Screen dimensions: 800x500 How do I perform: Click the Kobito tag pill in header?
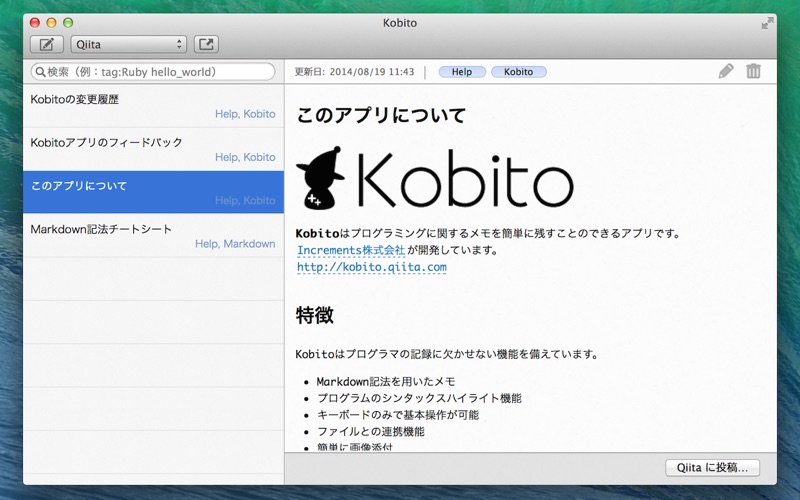pos(518,72)
